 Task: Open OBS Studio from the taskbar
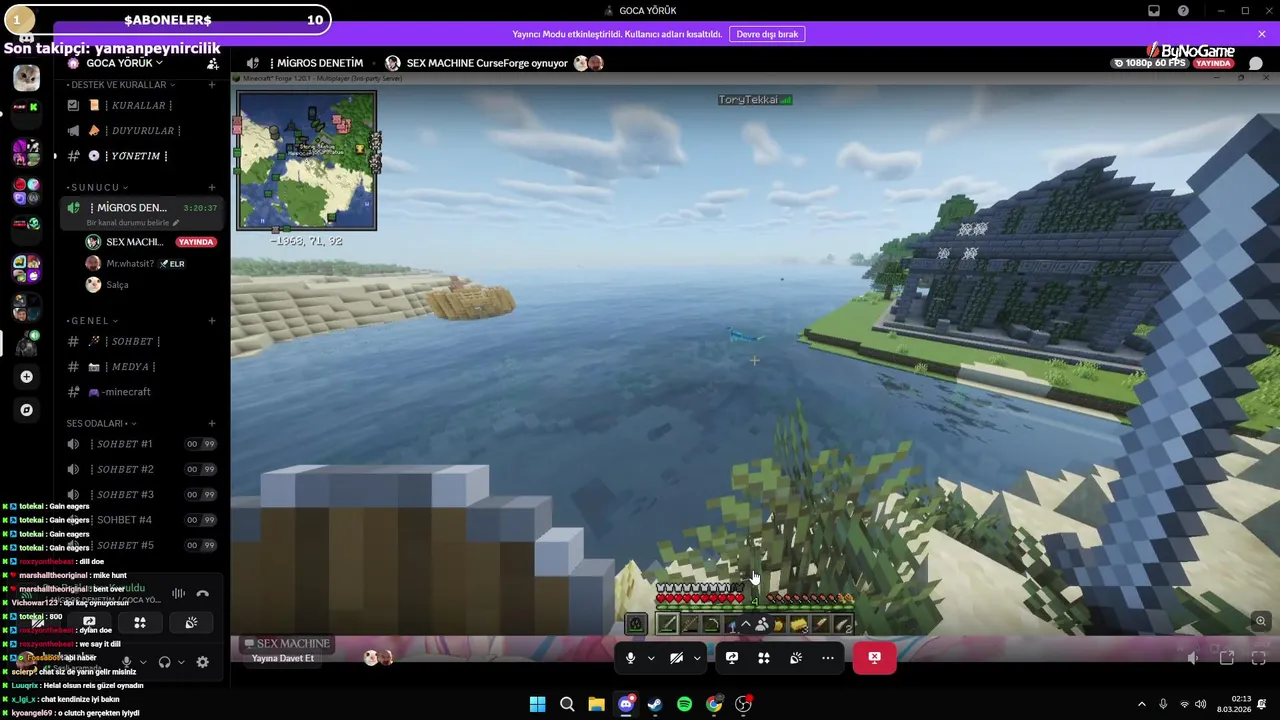click(743, 704)
